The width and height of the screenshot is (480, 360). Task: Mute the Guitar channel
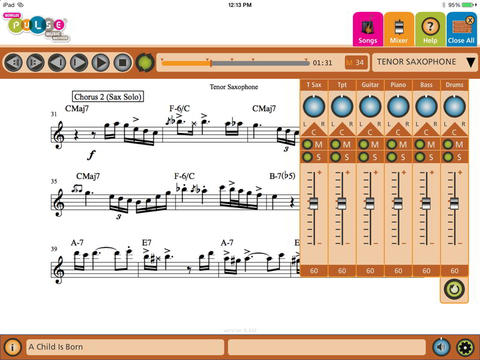tap(364, 145)
